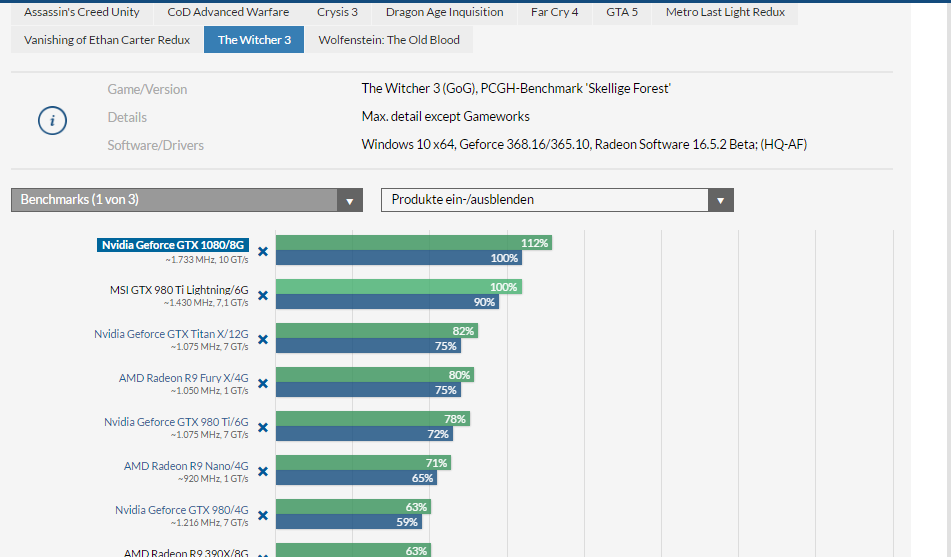Click Nvidia Geforce GTX Titan X/12G label
Screen dimensions: 951x557
pos(171,334)
